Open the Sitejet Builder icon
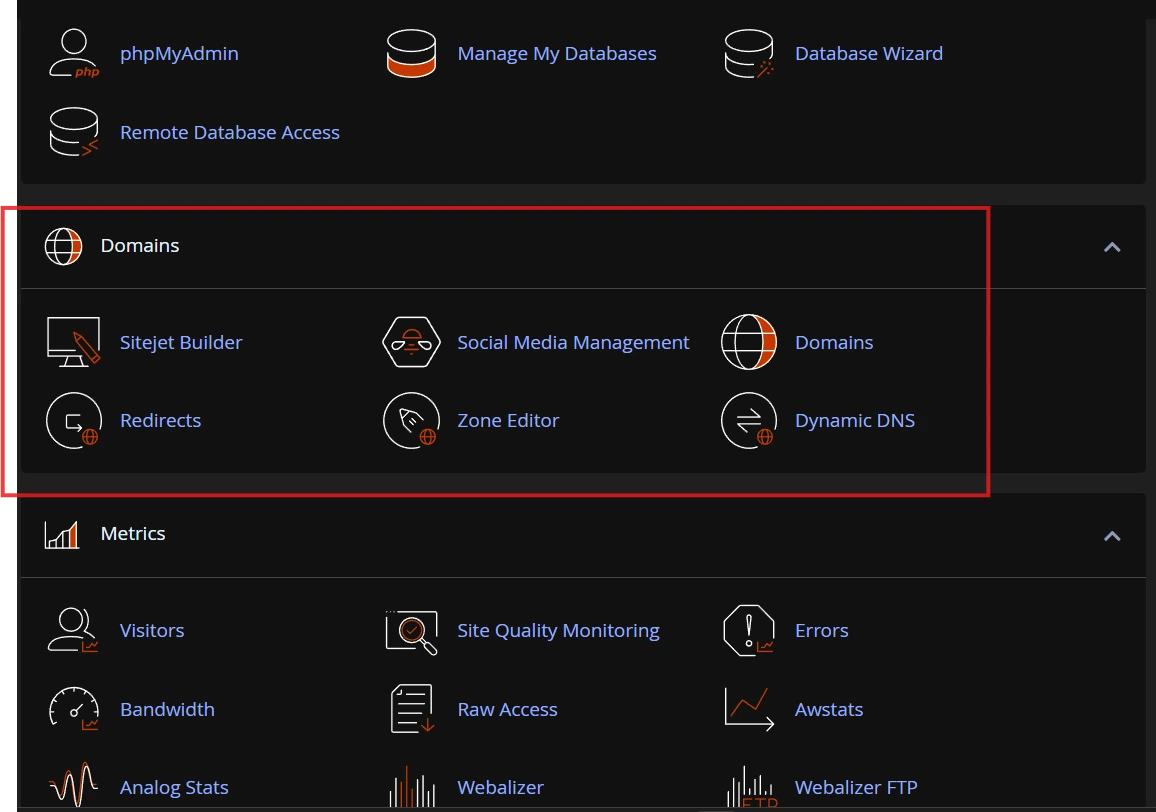Viewport: 1156px width, 812px height. click(x=74, y=341)
